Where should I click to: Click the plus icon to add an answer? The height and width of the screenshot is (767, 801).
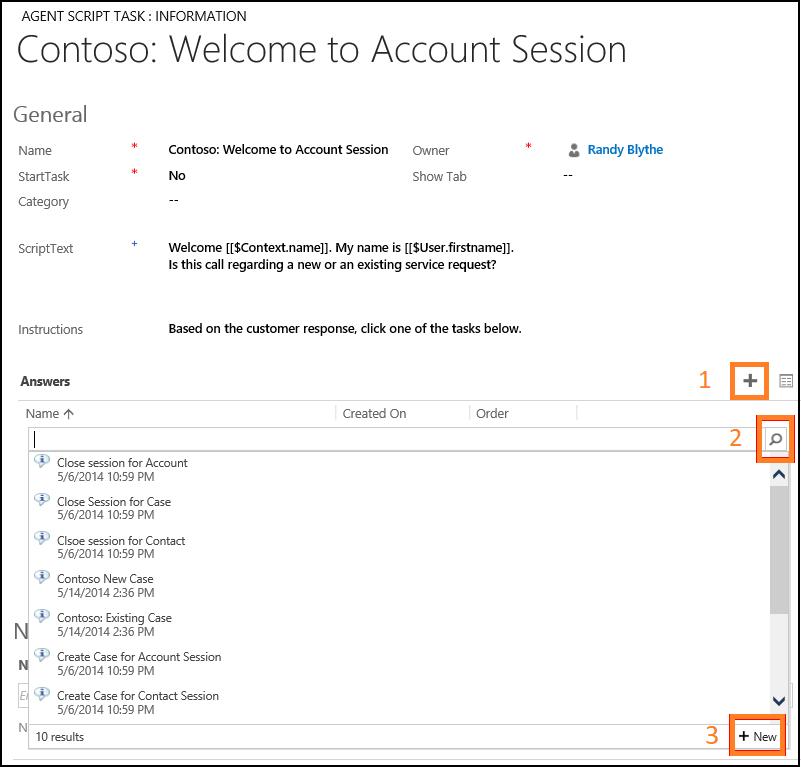click(x=749, y=381)
